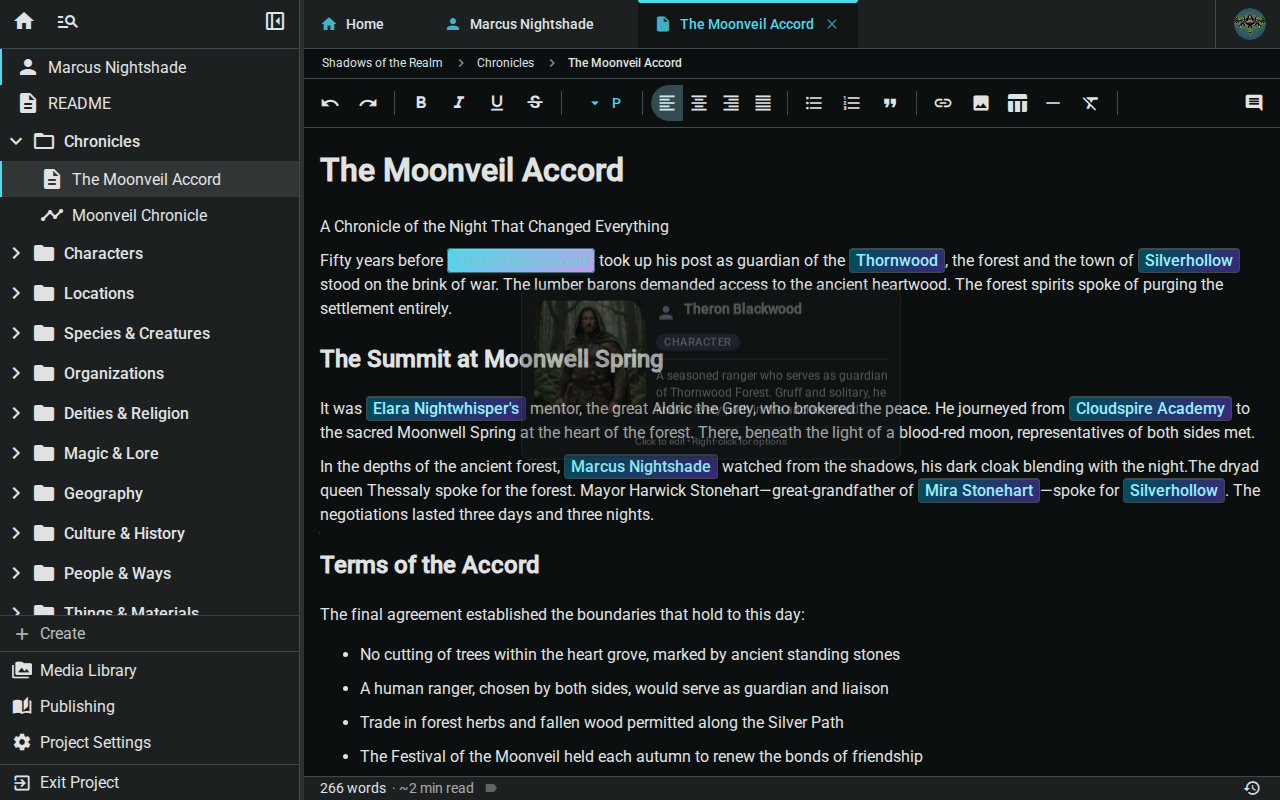
Task: Insert a horizontal rule
Action: [x=1052, y=103]
